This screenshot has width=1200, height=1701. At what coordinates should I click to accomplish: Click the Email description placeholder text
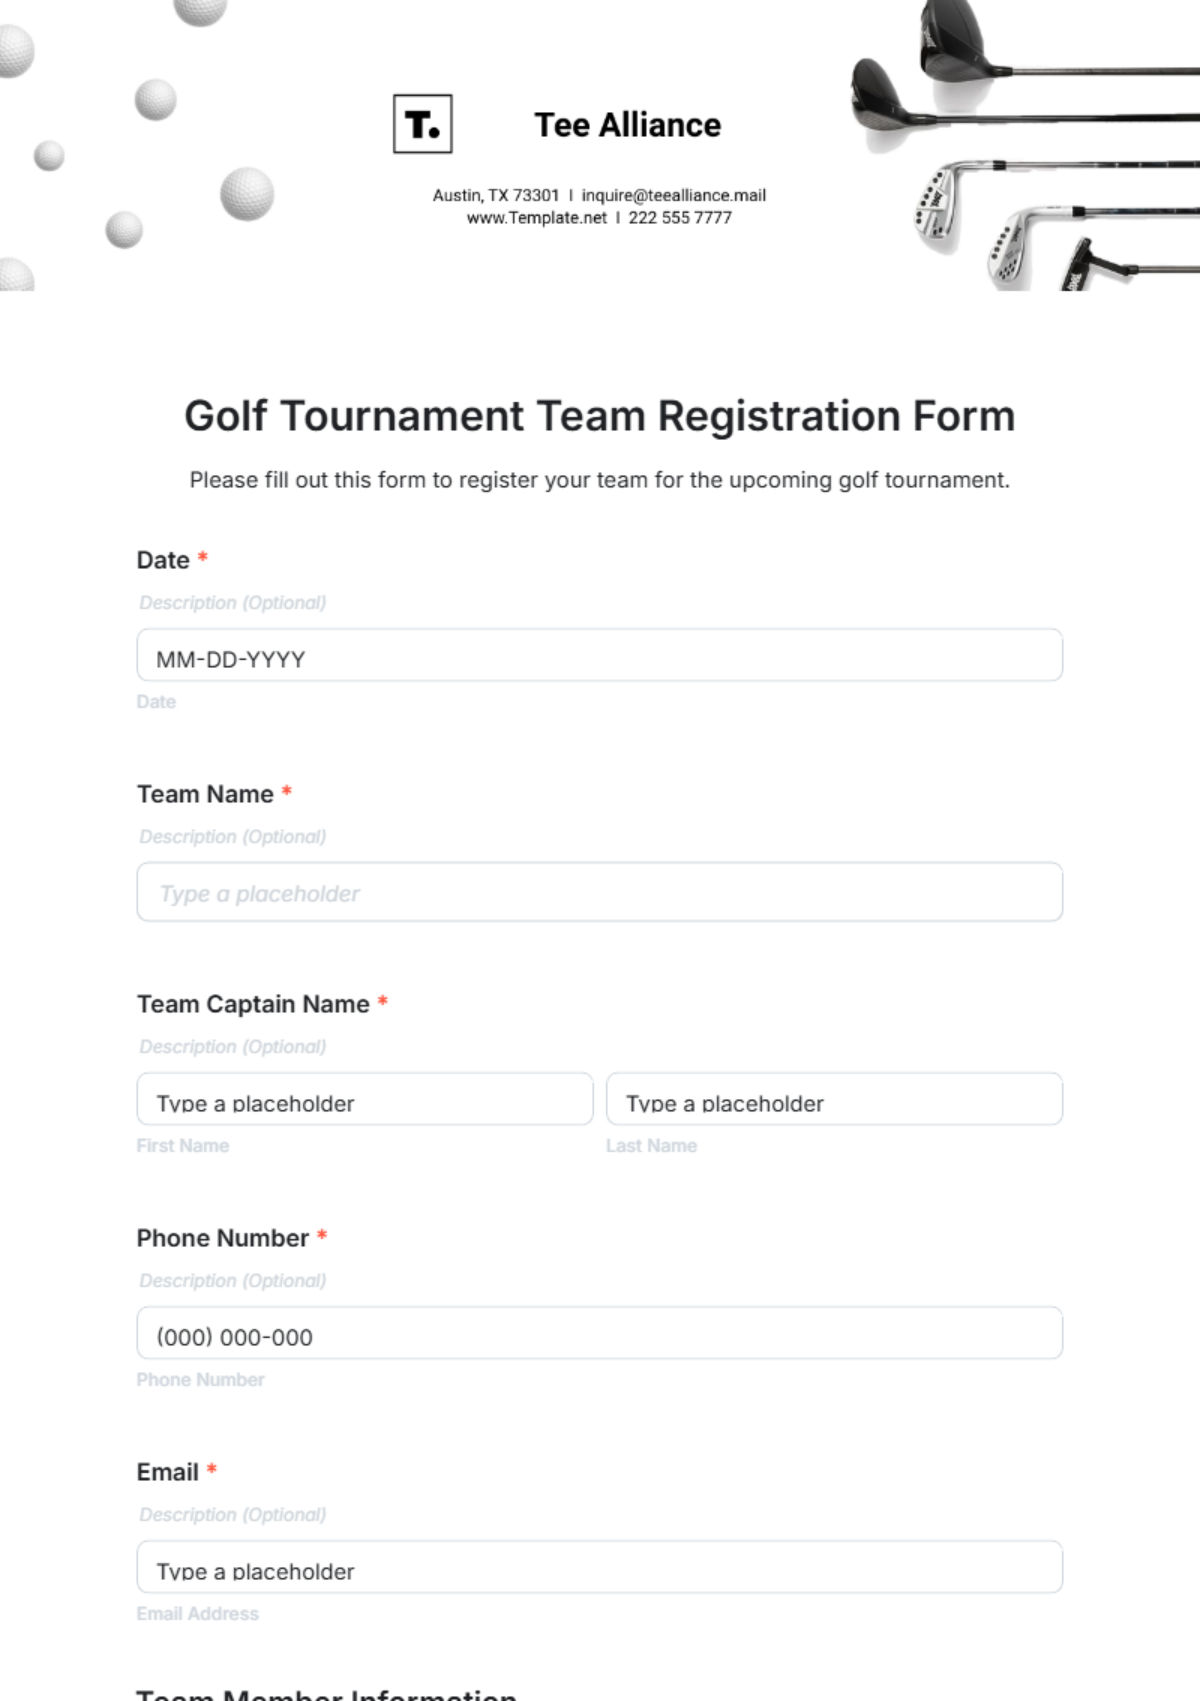(233, 1515)
